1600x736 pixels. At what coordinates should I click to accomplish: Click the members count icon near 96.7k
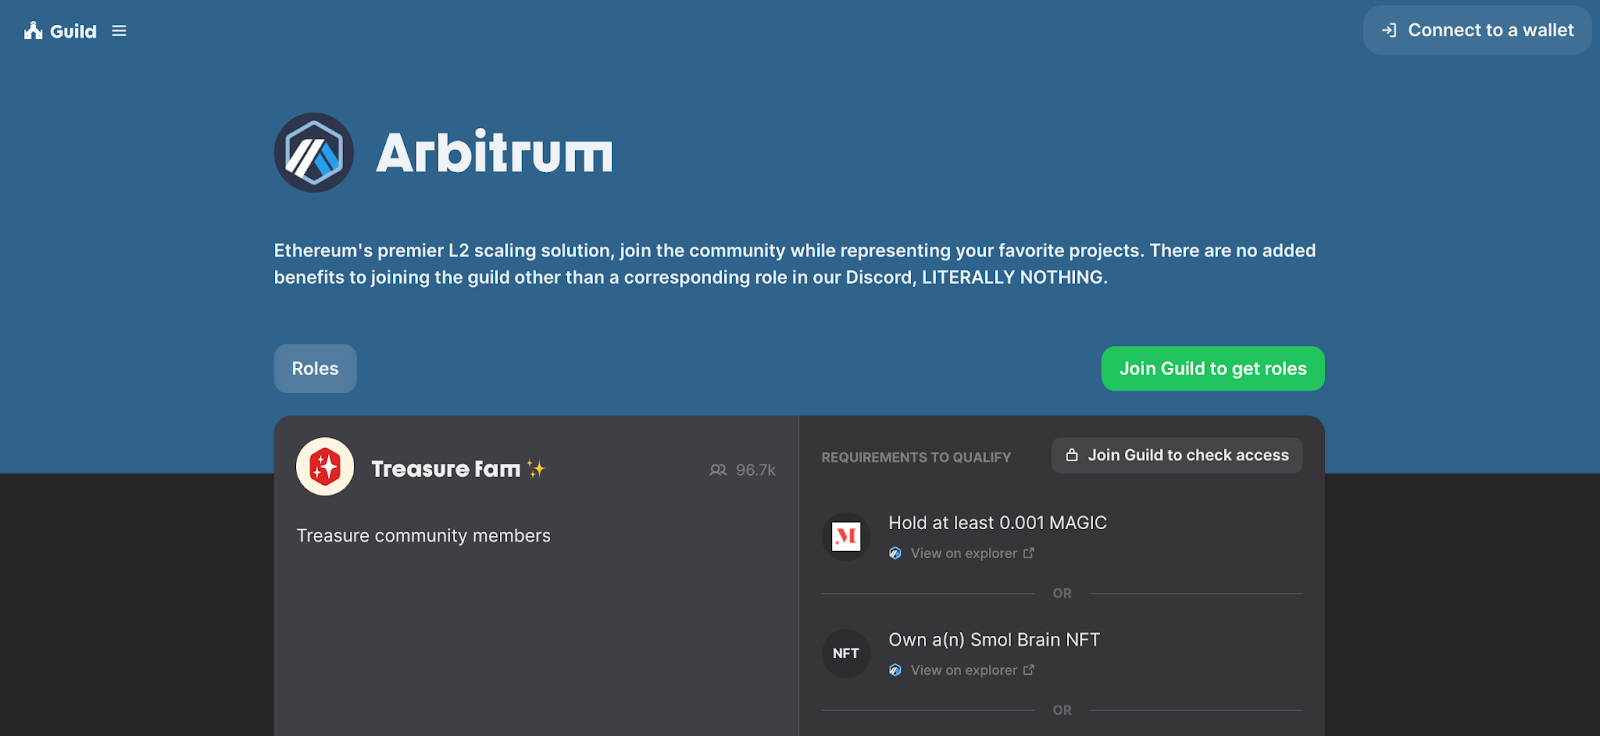tap(718, 470)
